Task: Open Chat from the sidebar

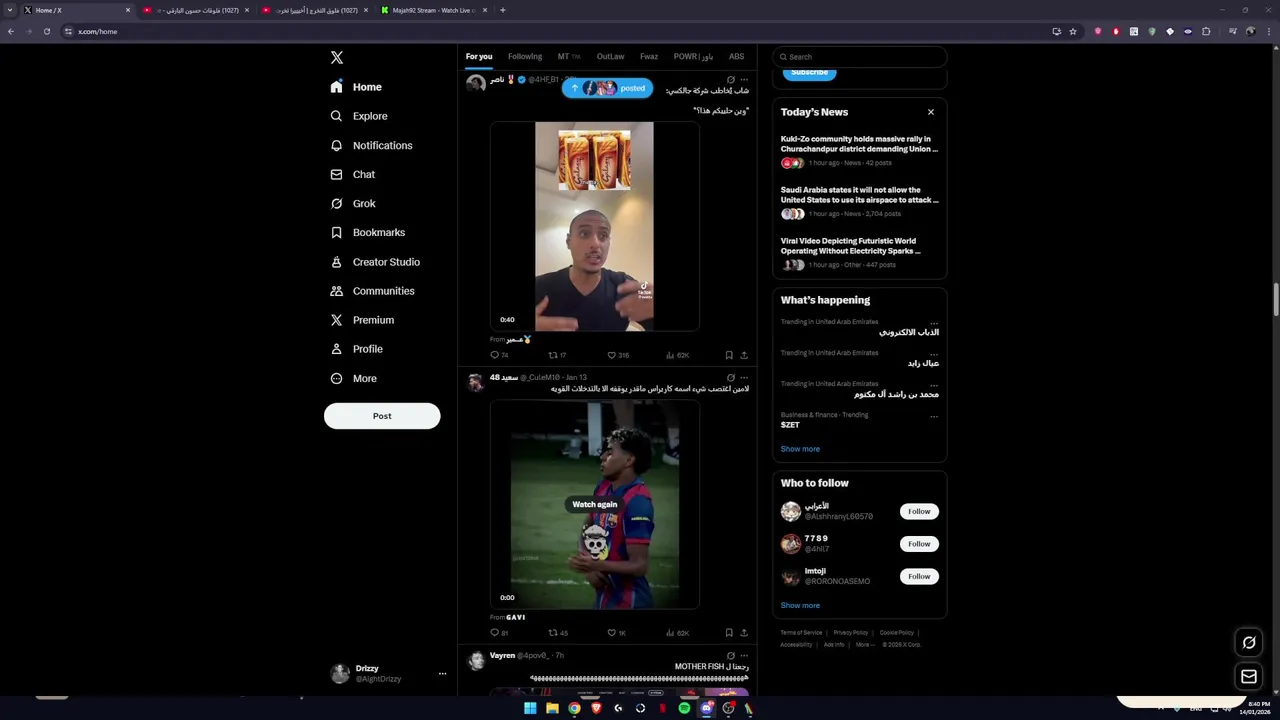Action: tap(352, 175)
